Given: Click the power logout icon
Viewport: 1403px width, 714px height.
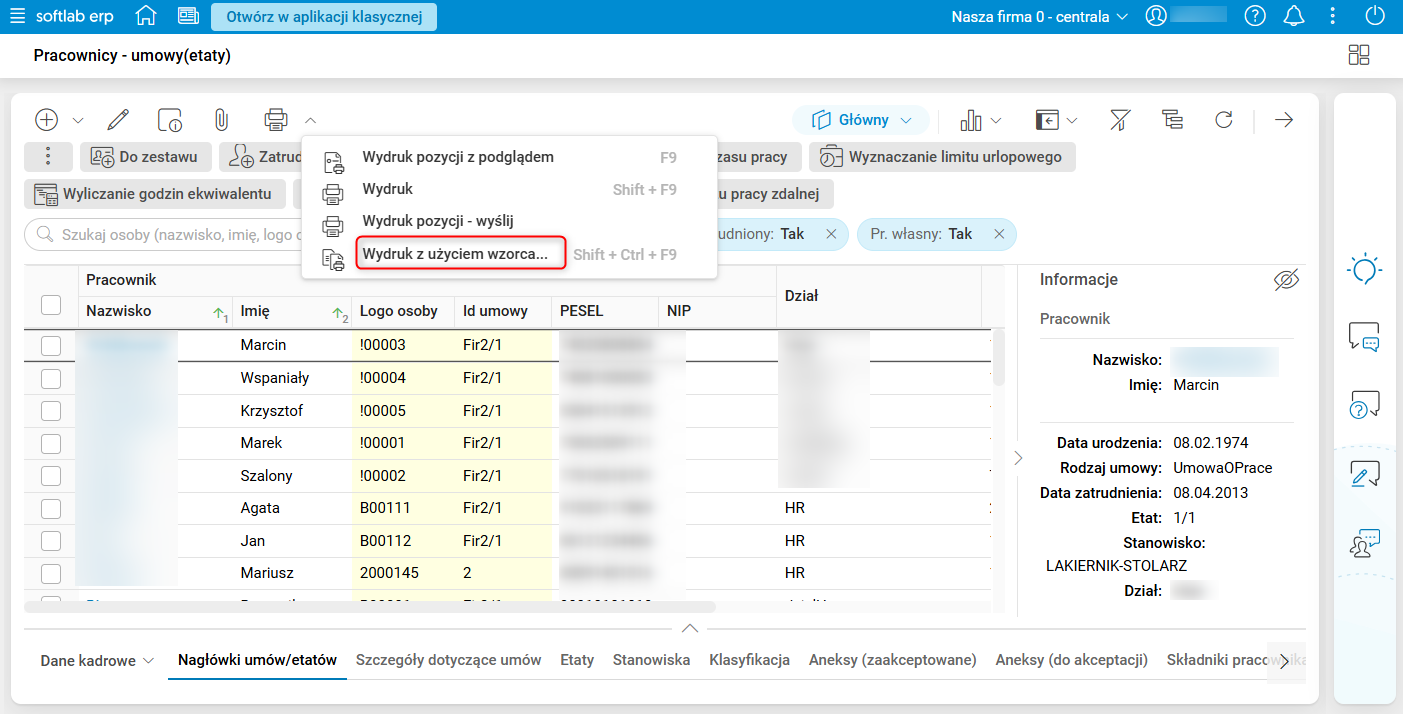Looking at the screenshot, I should [1375, 16].
